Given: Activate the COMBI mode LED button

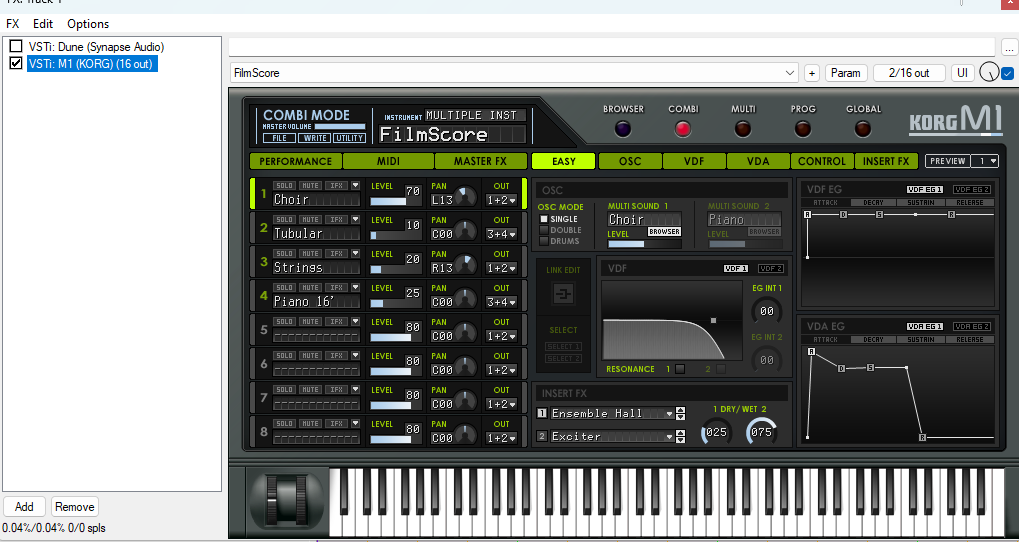Looking at the screenshot, I should [x=683, y=129].
